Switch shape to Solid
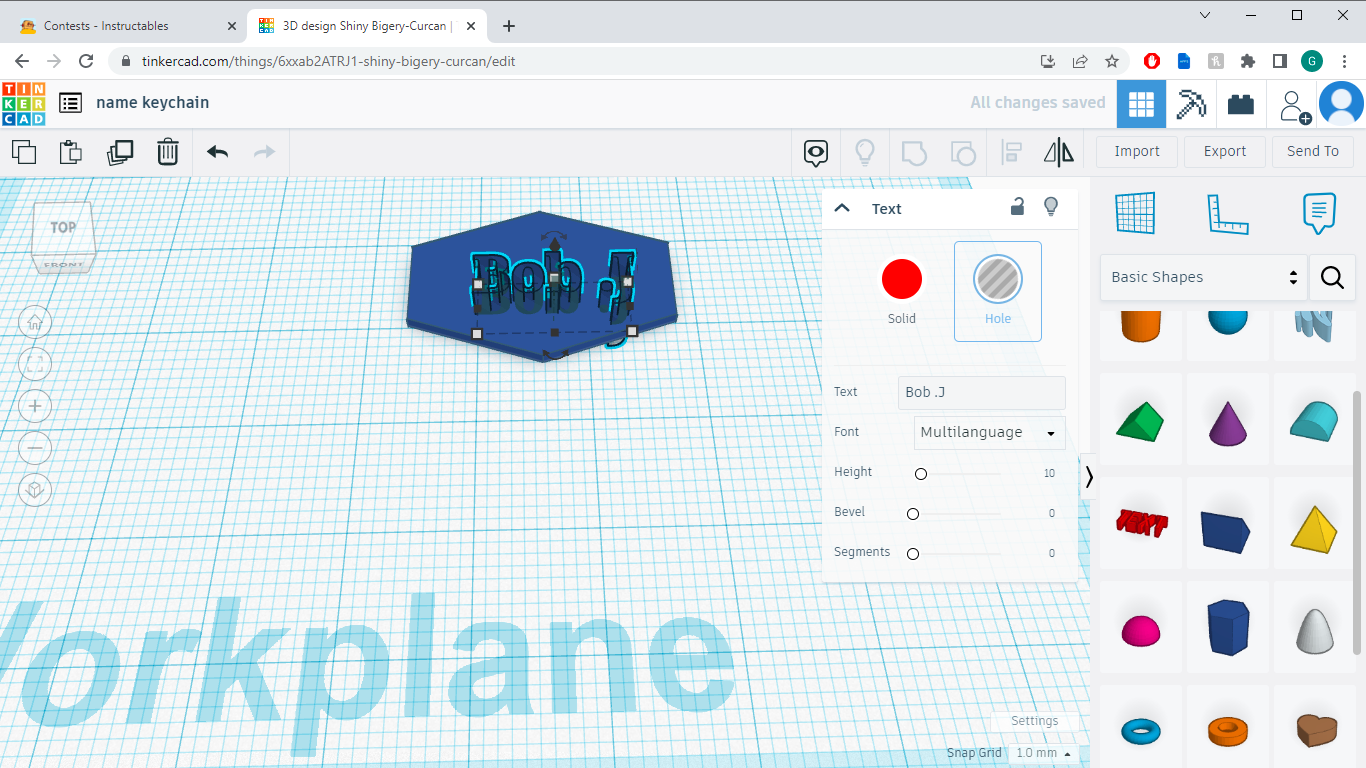Viewport: 1366px width, 768px height. [901, 279]
